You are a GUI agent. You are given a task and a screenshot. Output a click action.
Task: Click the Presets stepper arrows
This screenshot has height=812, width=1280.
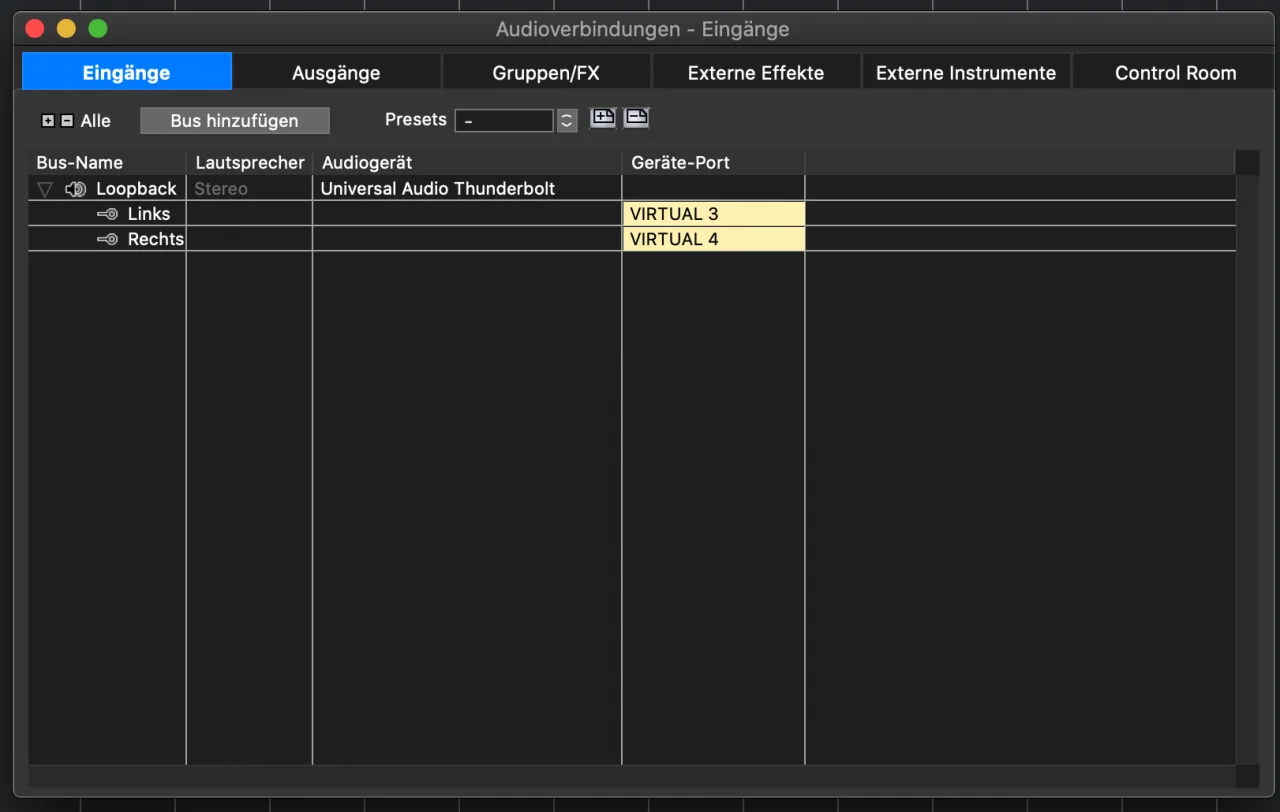567,121
